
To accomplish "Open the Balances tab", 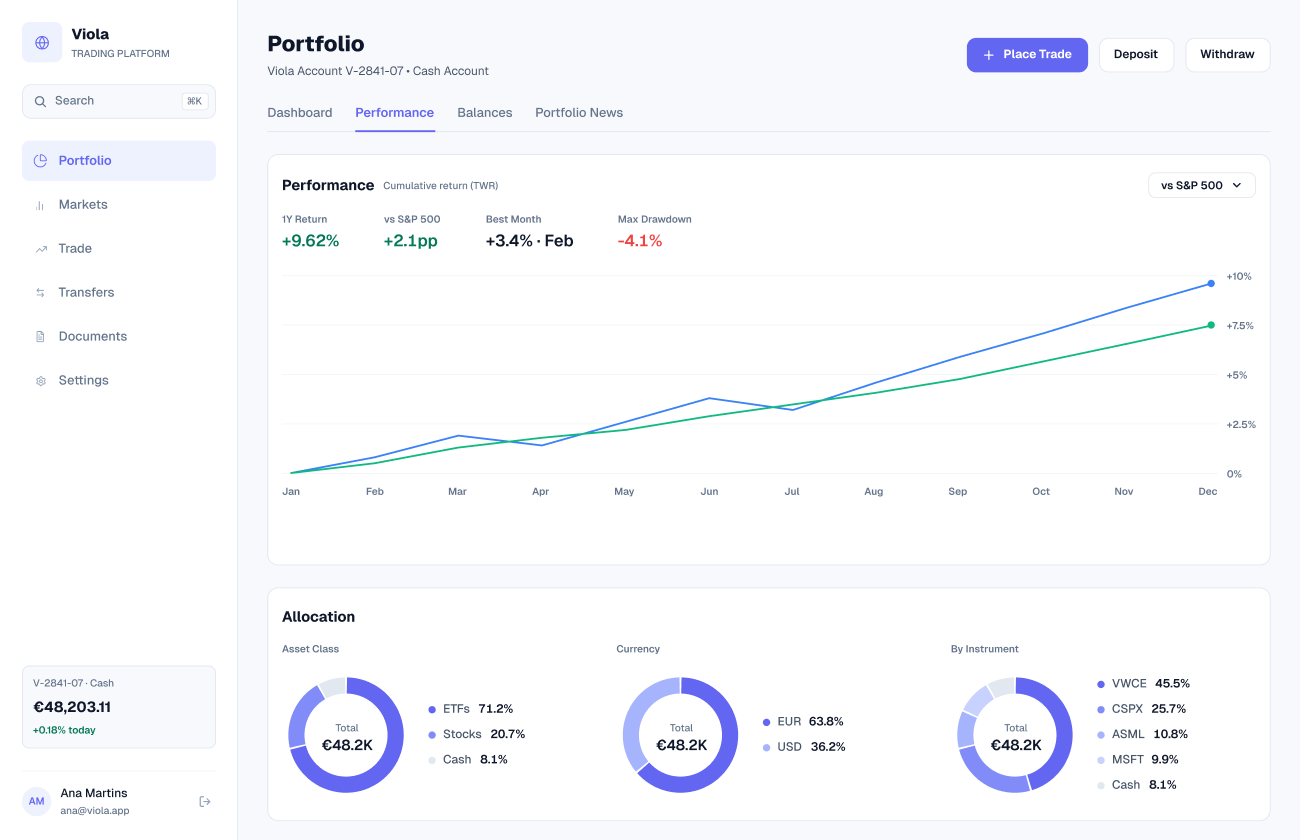I will tap(485, 112).
